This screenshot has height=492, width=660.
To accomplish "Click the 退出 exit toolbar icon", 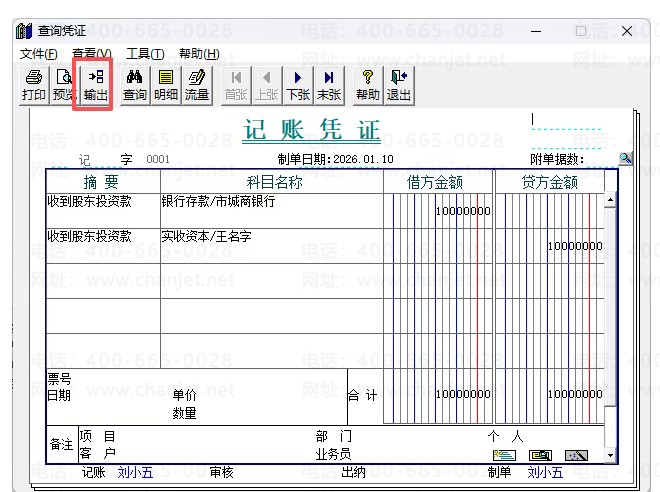I will 399,85.
